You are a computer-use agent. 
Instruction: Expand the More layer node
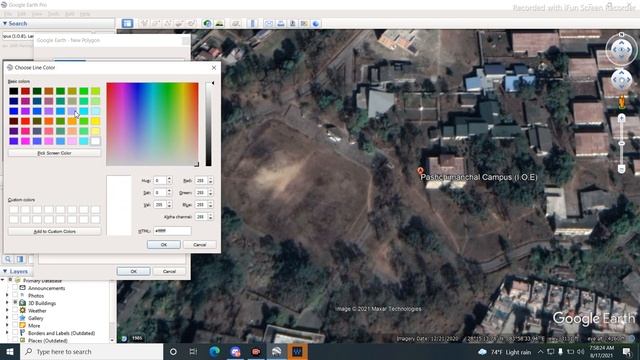7,326
